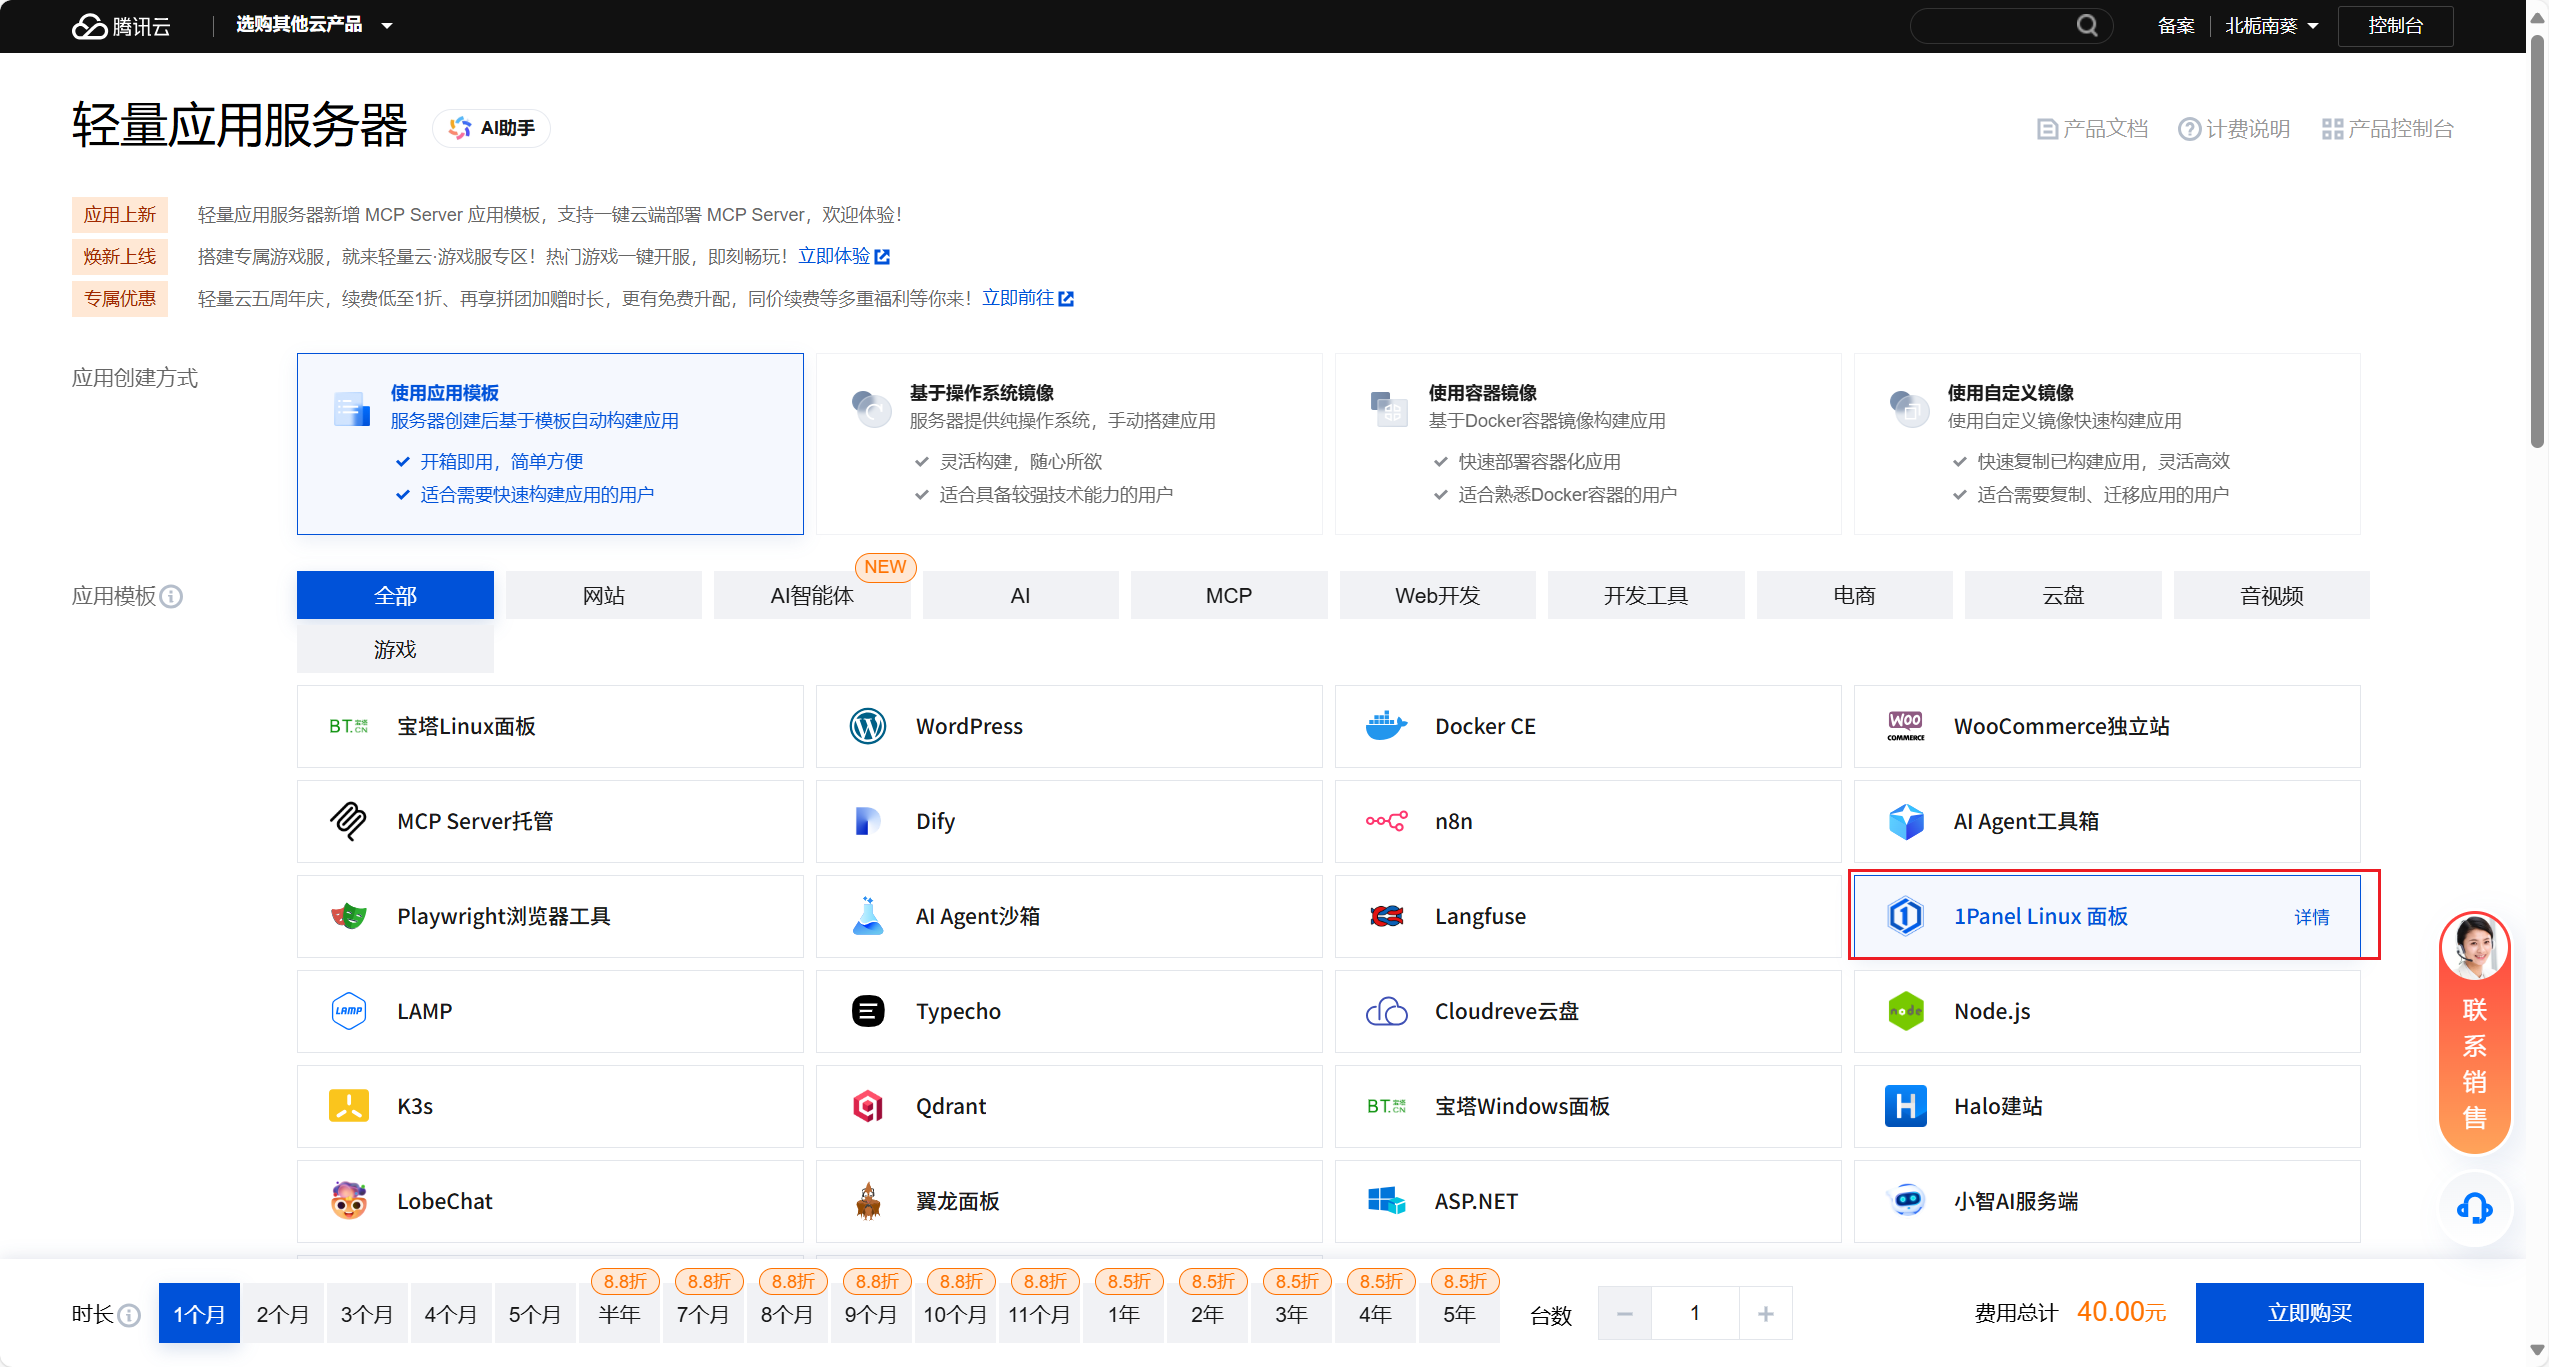Image resolution: width=2549 pixels, height=1367 pixels.
Task: Select the 1个月 duration option
Action: click(199, 1314)
